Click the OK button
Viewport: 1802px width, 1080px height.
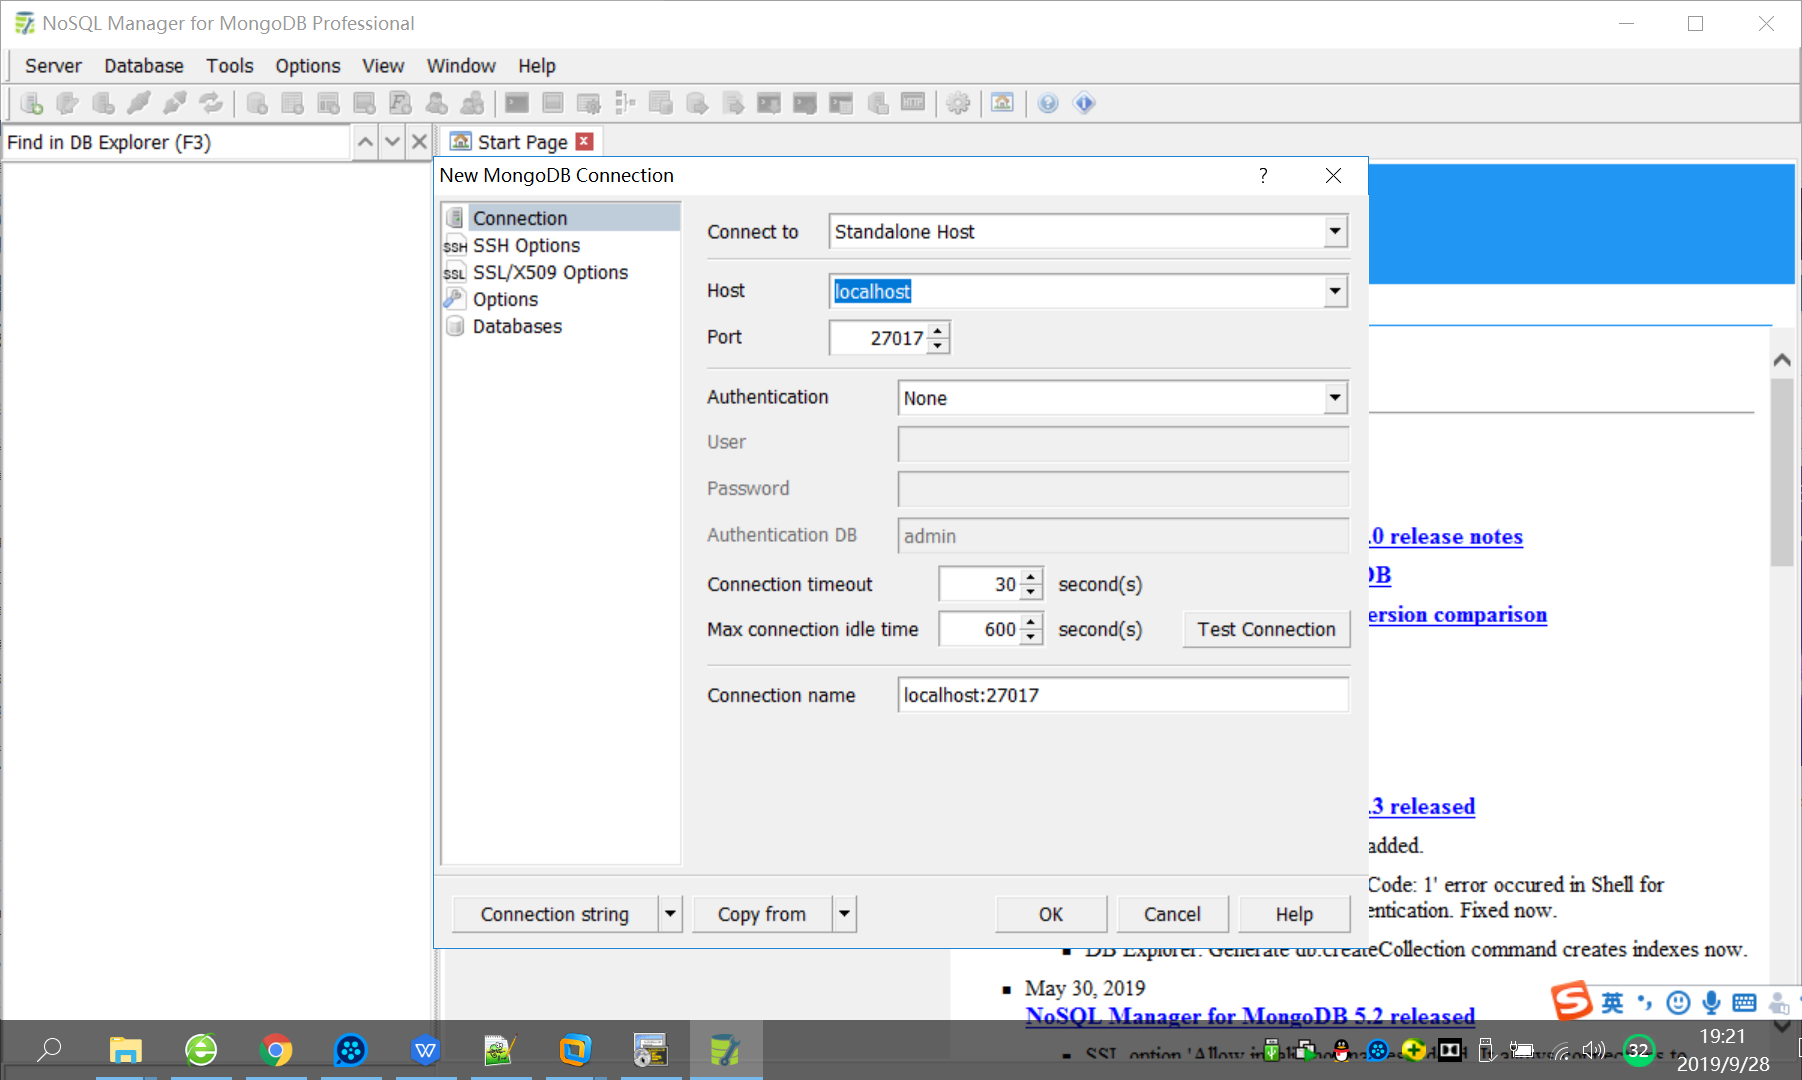click(x=1051, y=914)
